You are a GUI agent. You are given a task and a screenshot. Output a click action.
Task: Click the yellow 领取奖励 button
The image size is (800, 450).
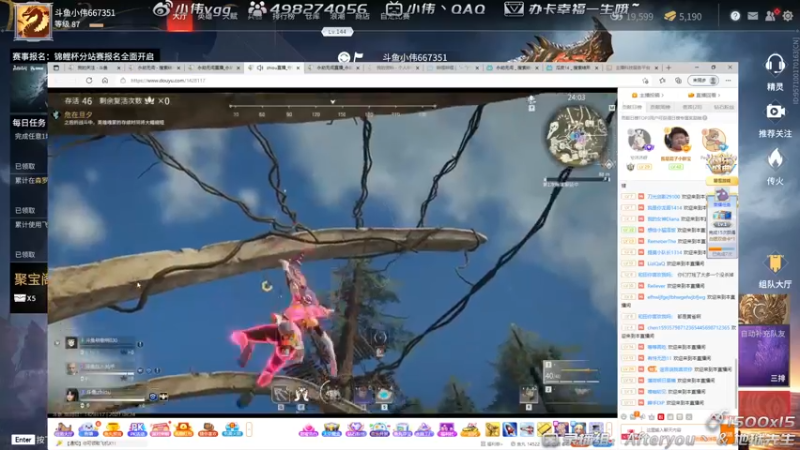point(721,181)
